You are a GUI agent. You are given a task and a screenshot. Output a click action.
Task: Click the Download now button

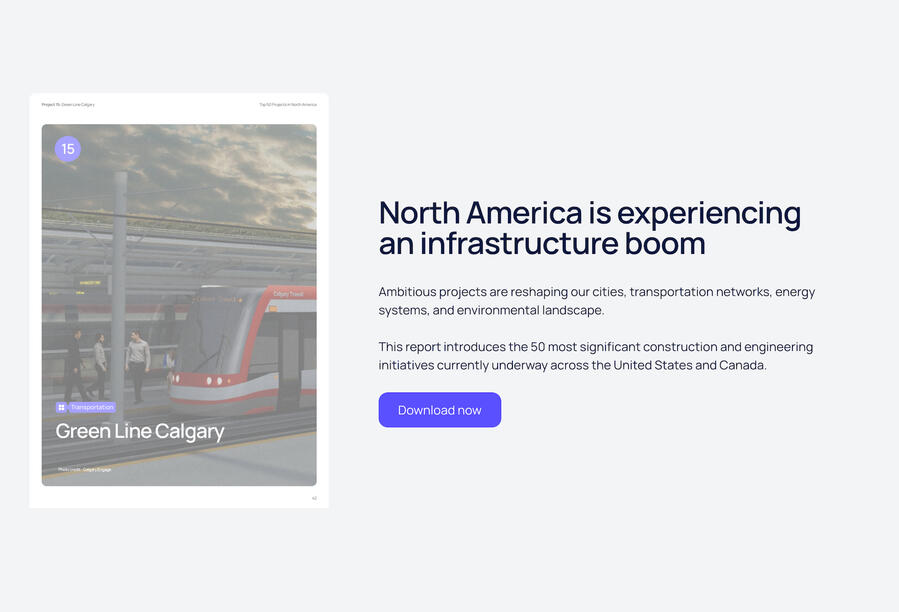click(440, 410)
